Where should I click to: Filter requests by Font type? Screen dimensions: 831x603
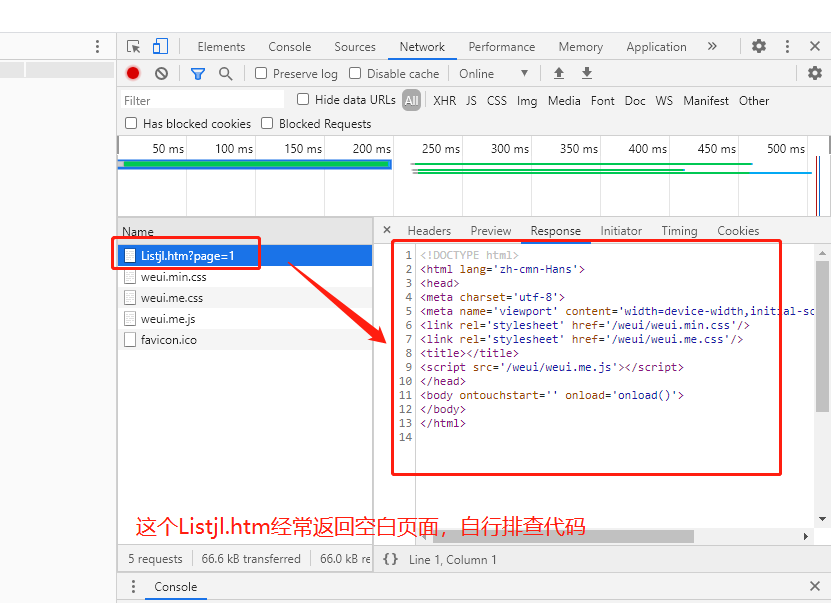603,101
